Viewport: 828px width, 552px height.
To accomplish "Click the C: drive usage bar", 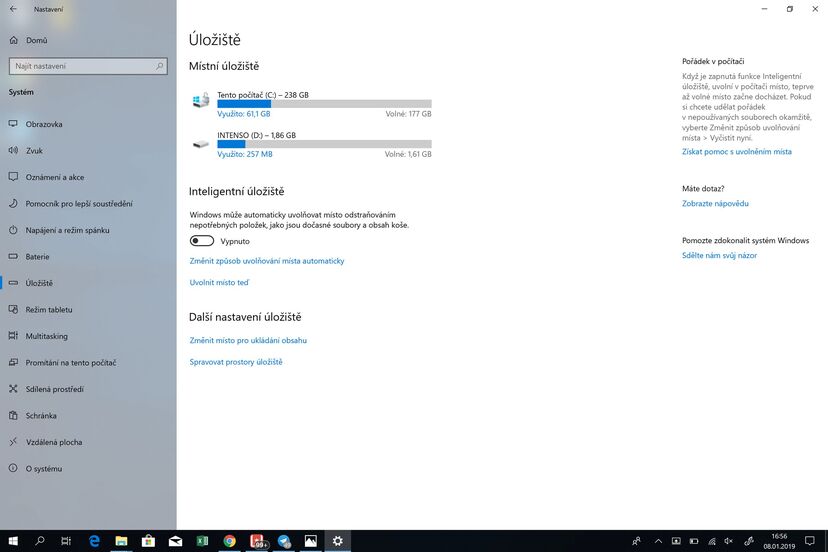I will point(324,104).
